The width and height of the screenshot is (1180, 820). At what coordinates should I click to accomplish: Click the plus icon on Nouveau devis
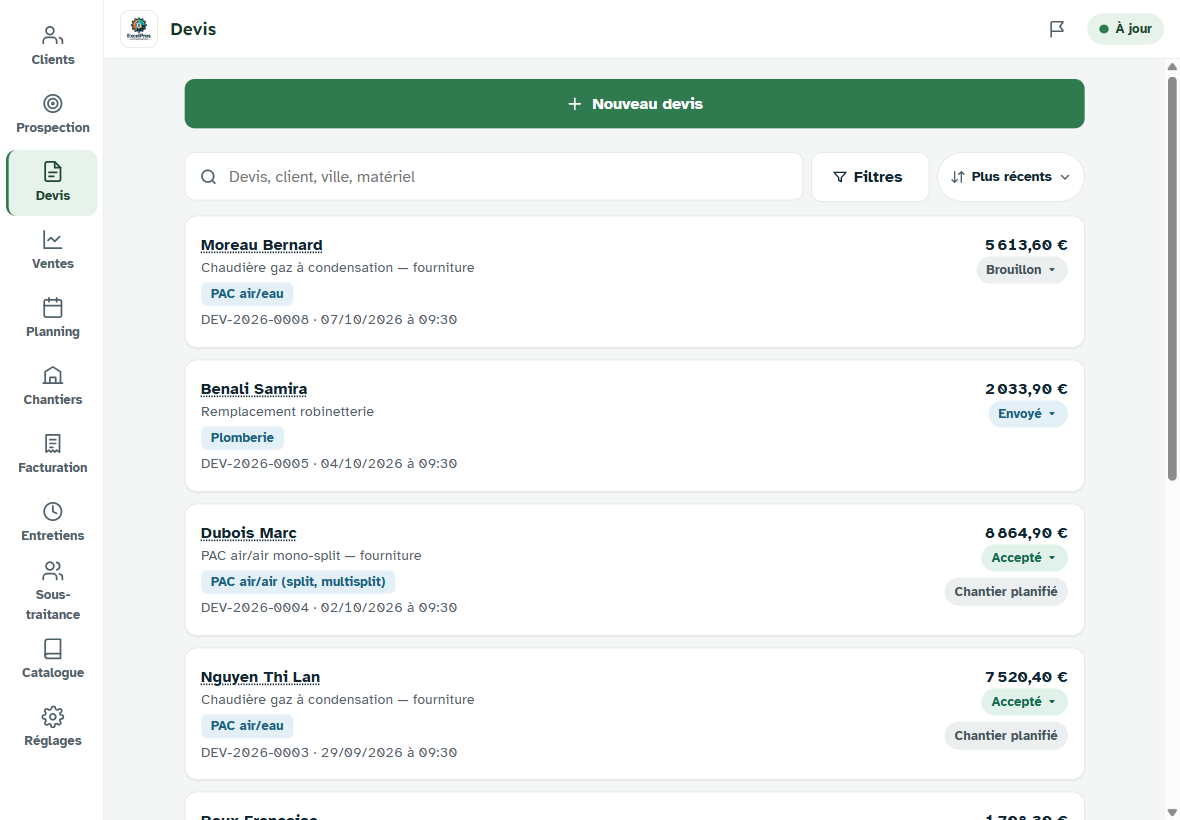click(x=574, y=104)
